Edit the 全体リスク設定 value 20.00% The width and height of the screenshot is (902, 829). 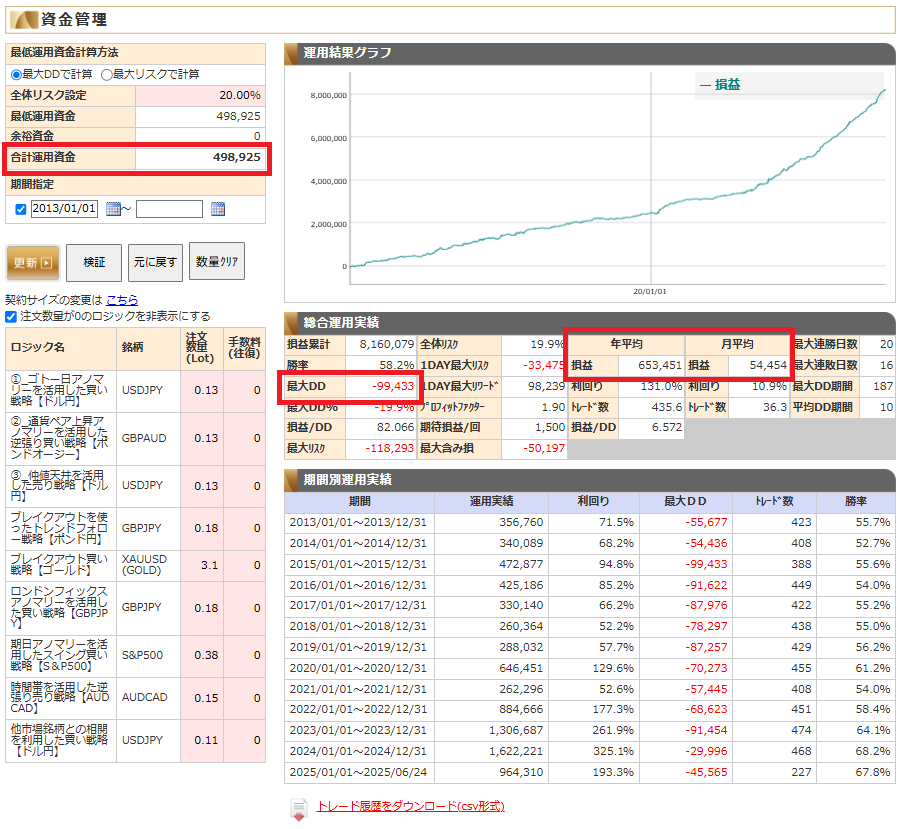(x=200, y=95)
